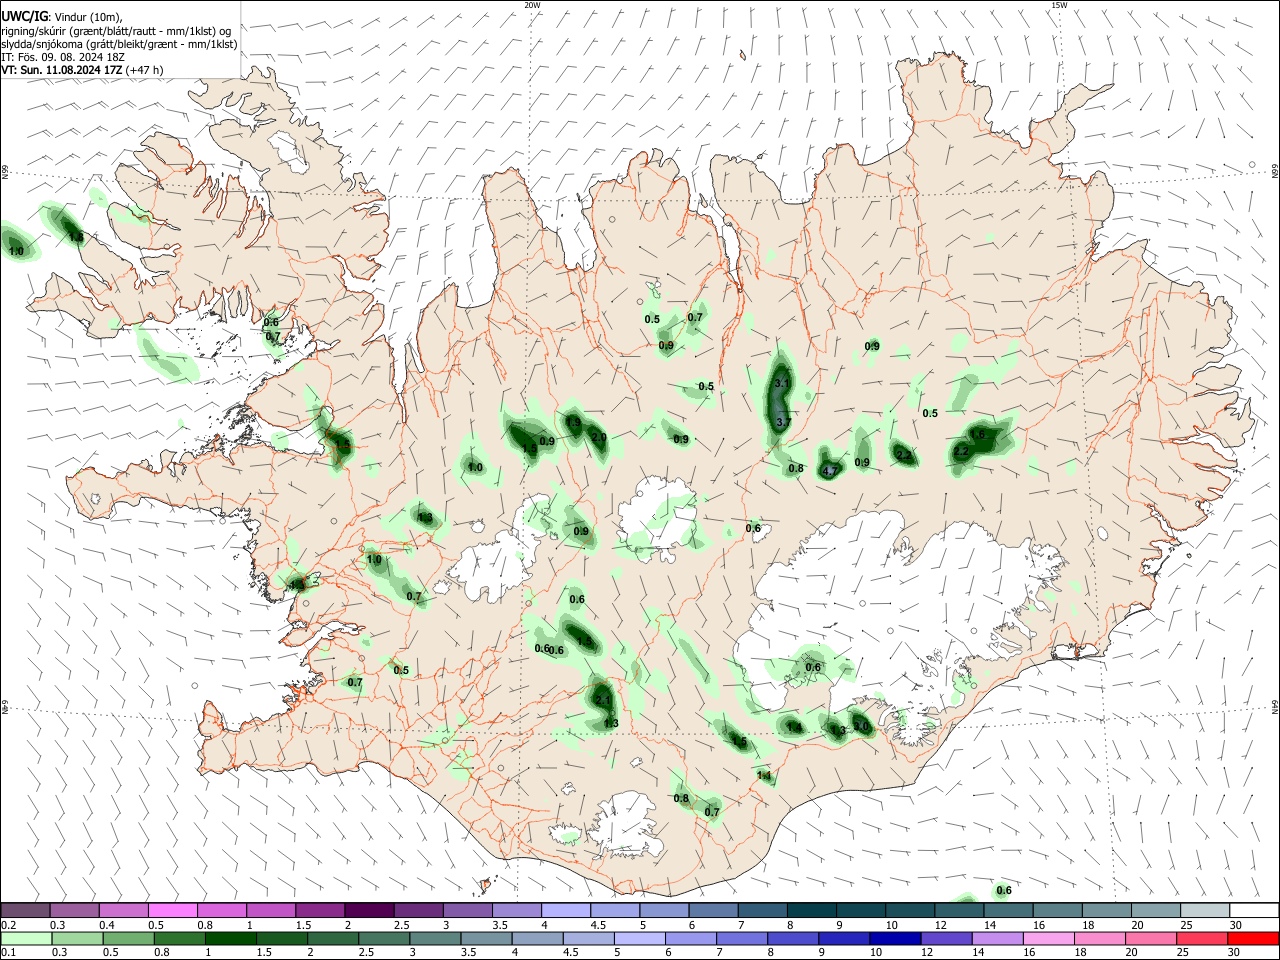
Task: Pick the white swatch above 30 in upper legend
Action: (x=1254, y=910)
